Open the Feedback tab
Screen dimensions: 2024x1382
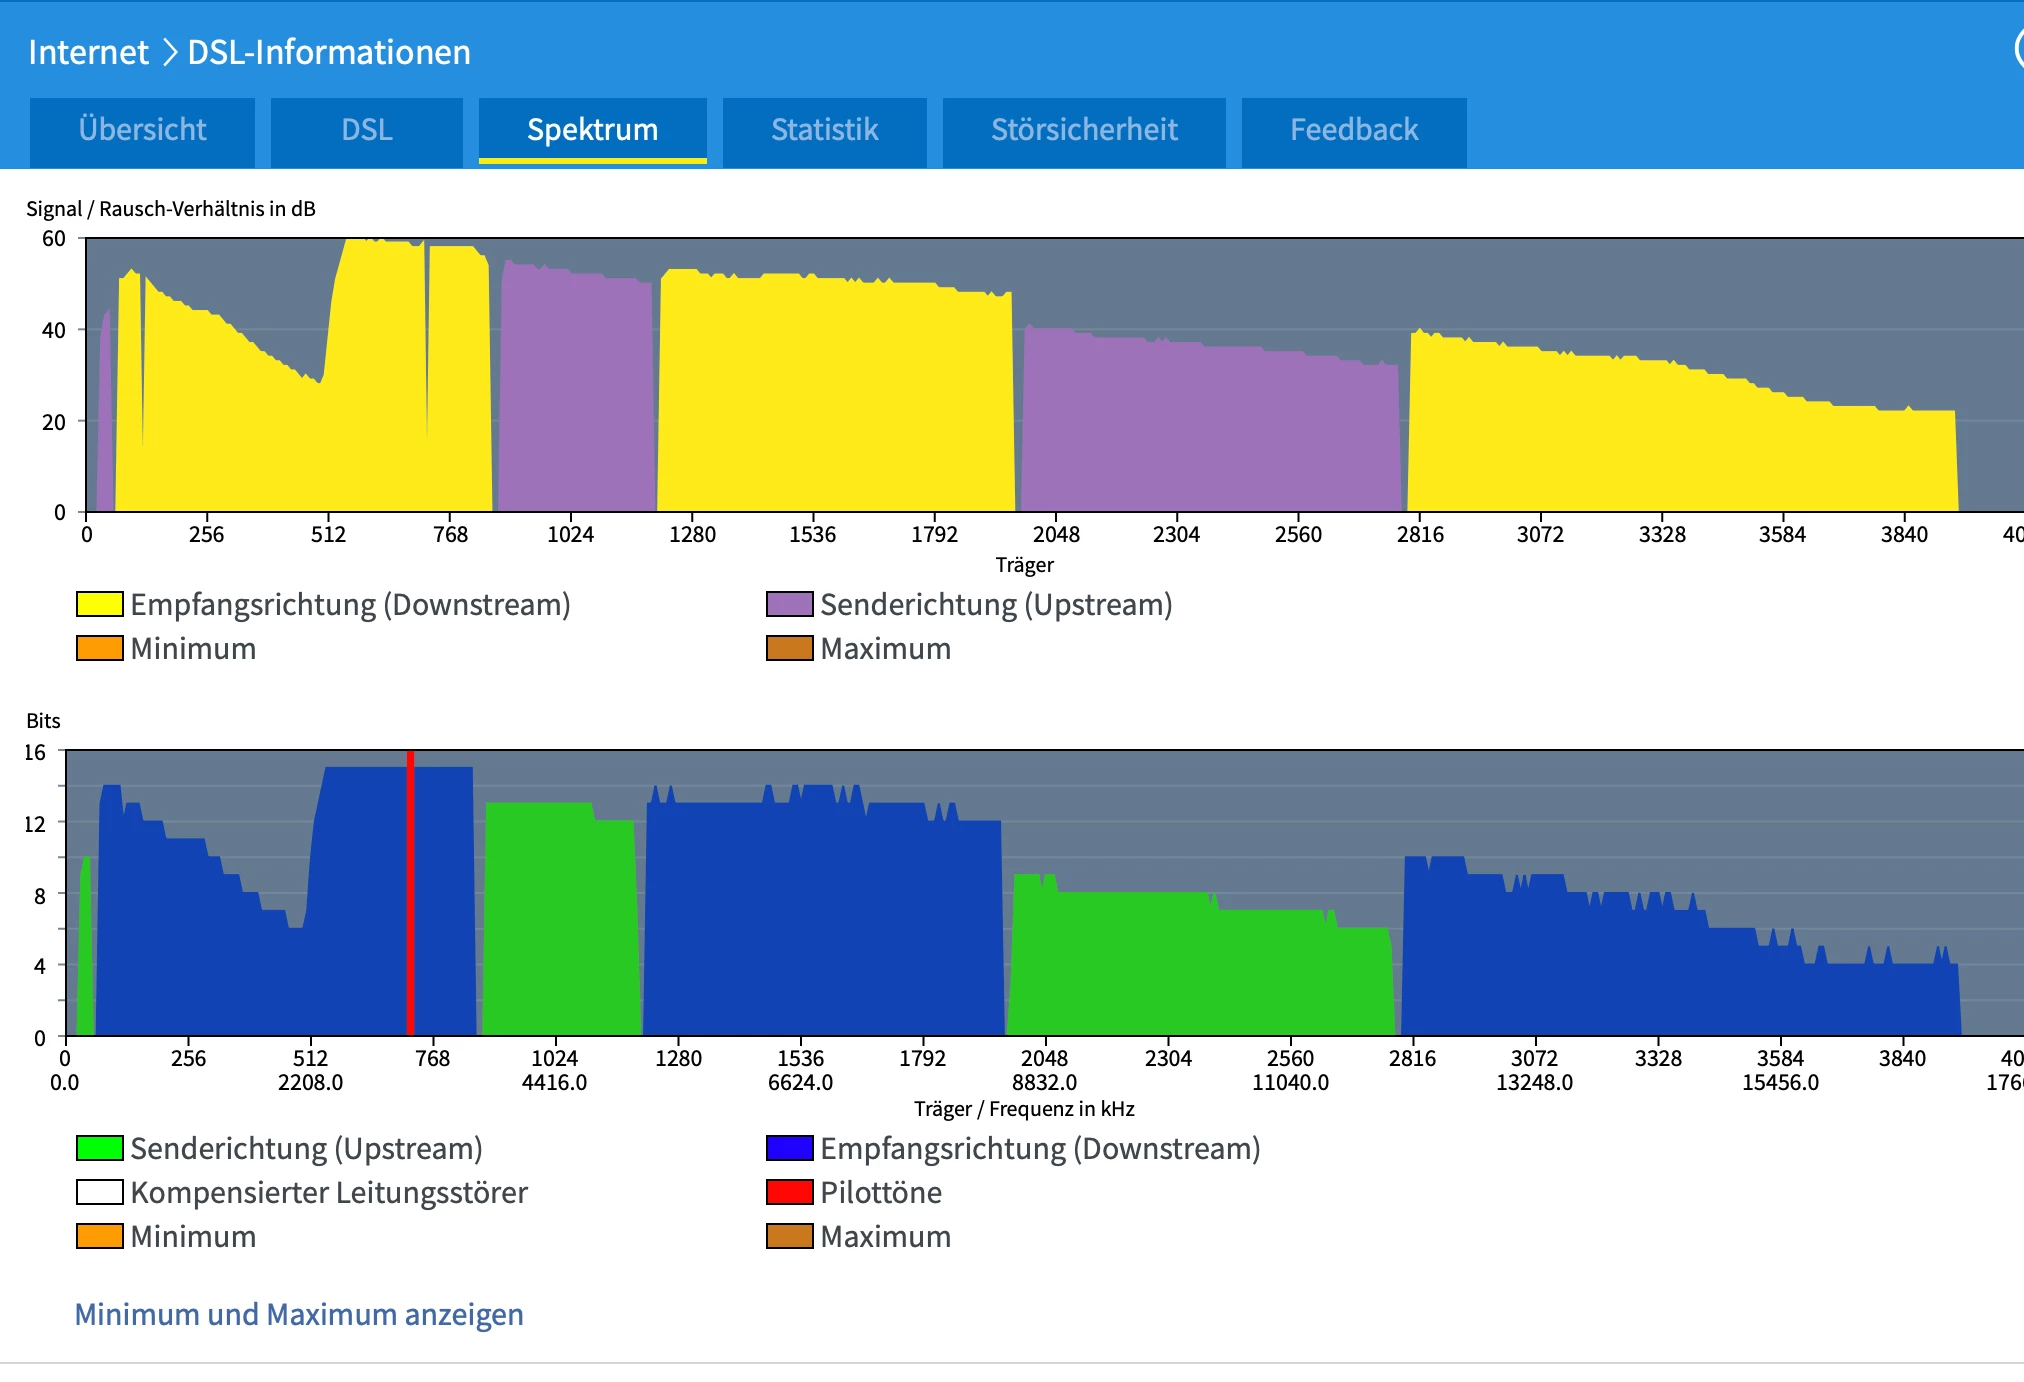pos(1353,130)
